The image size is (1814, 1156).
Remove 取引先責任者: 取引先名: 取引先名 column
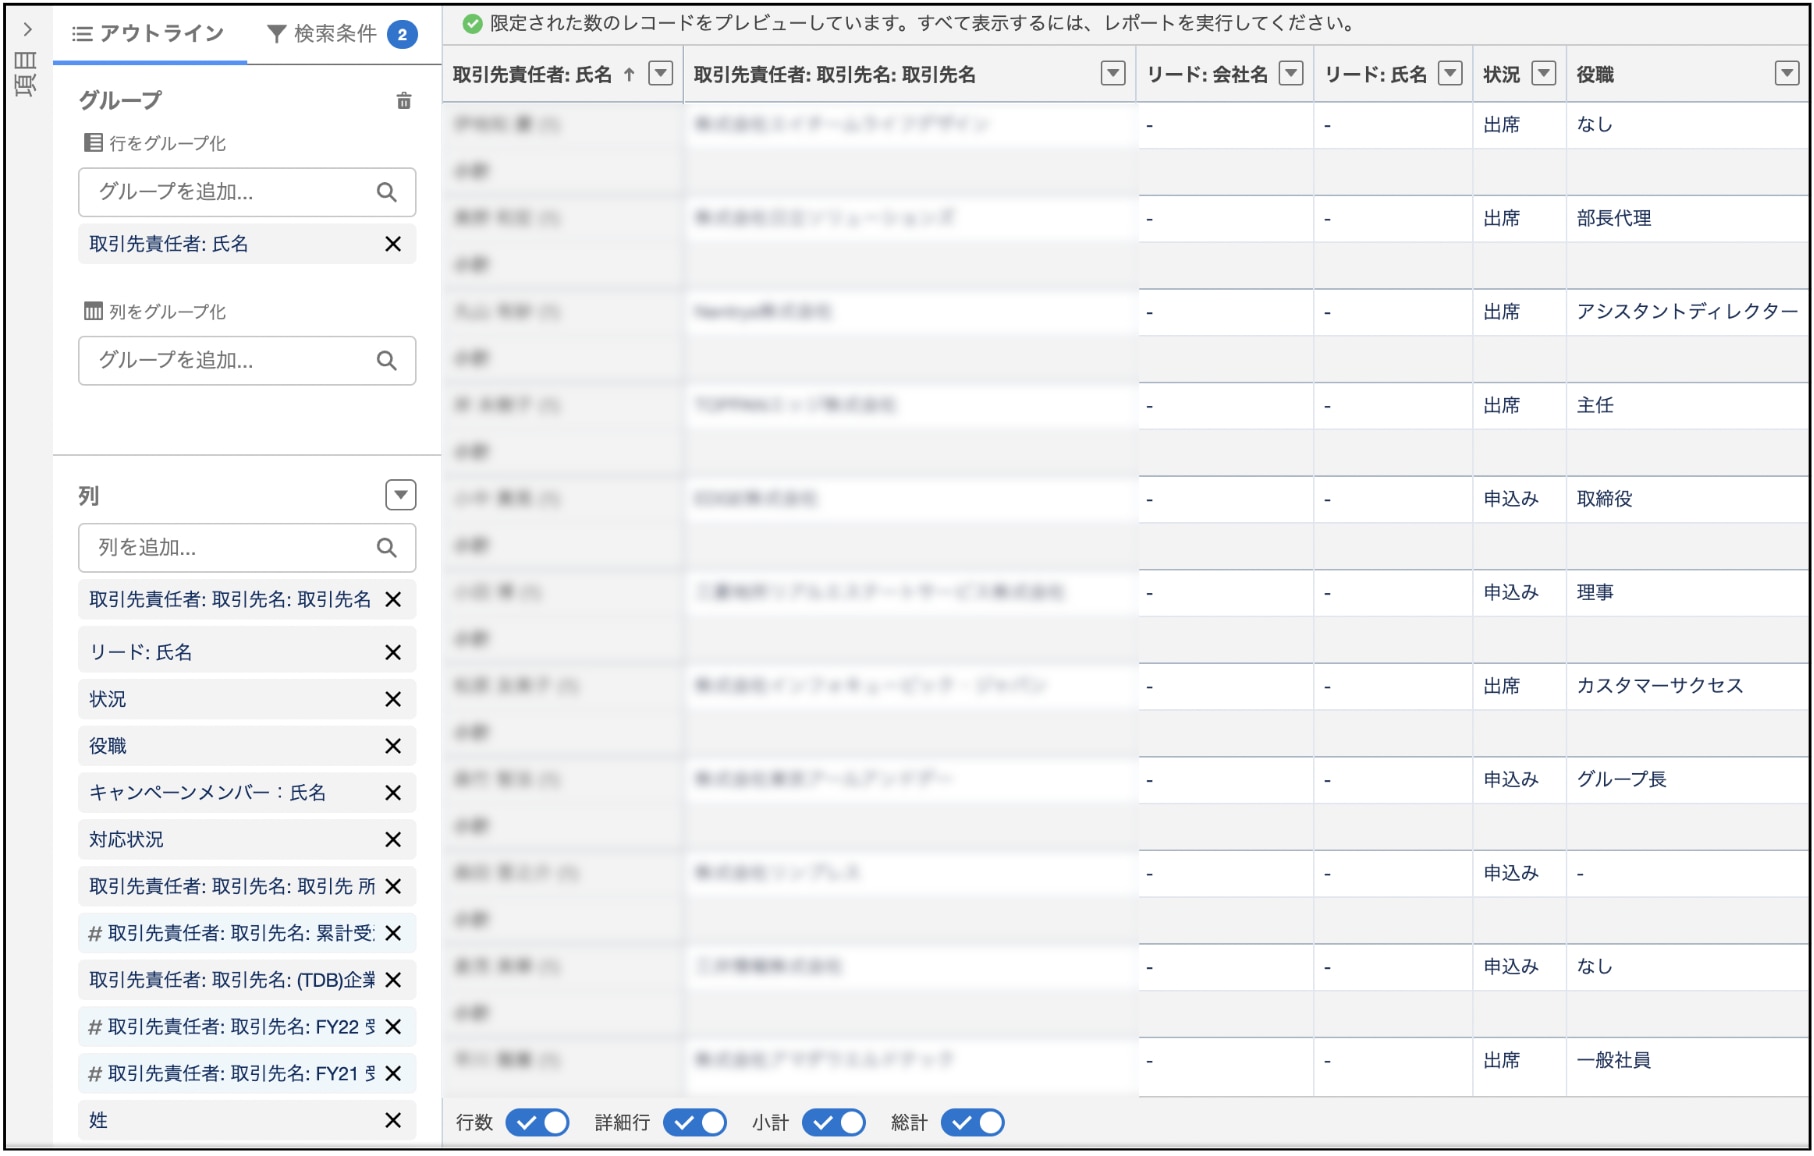[393, 599]
